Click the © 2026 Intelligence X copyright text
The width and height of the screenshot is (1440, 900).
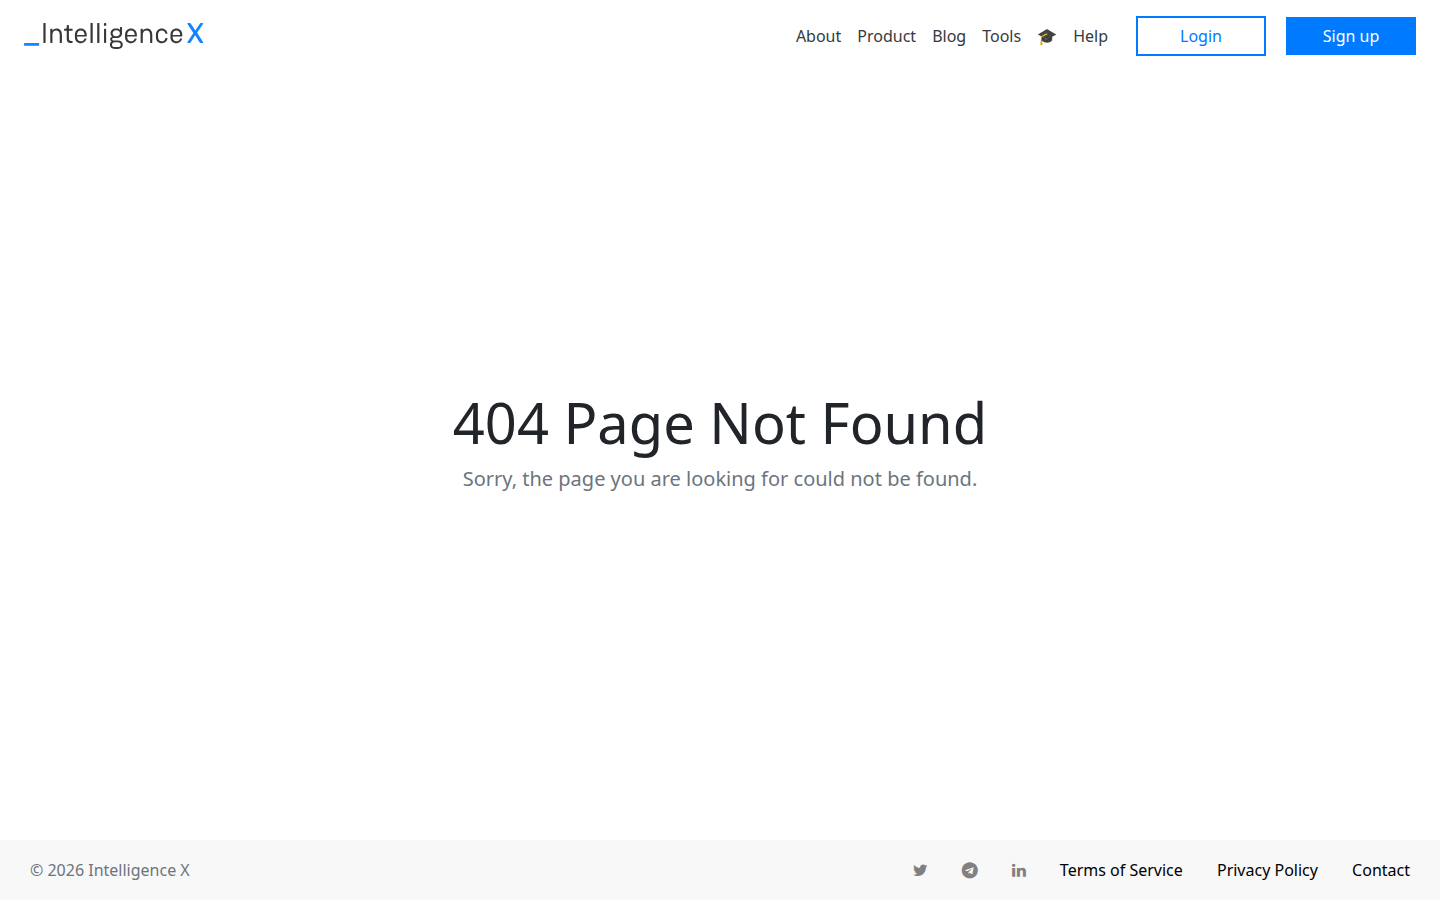110,870
